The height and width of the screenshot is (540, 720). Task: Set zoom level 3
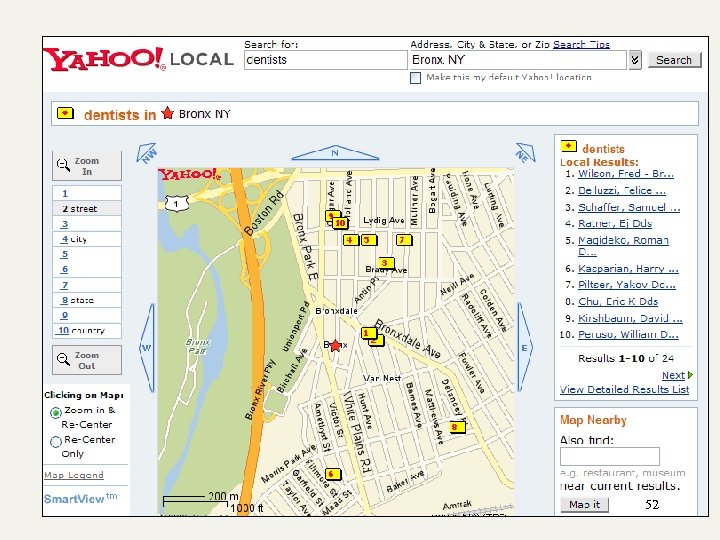87,224
